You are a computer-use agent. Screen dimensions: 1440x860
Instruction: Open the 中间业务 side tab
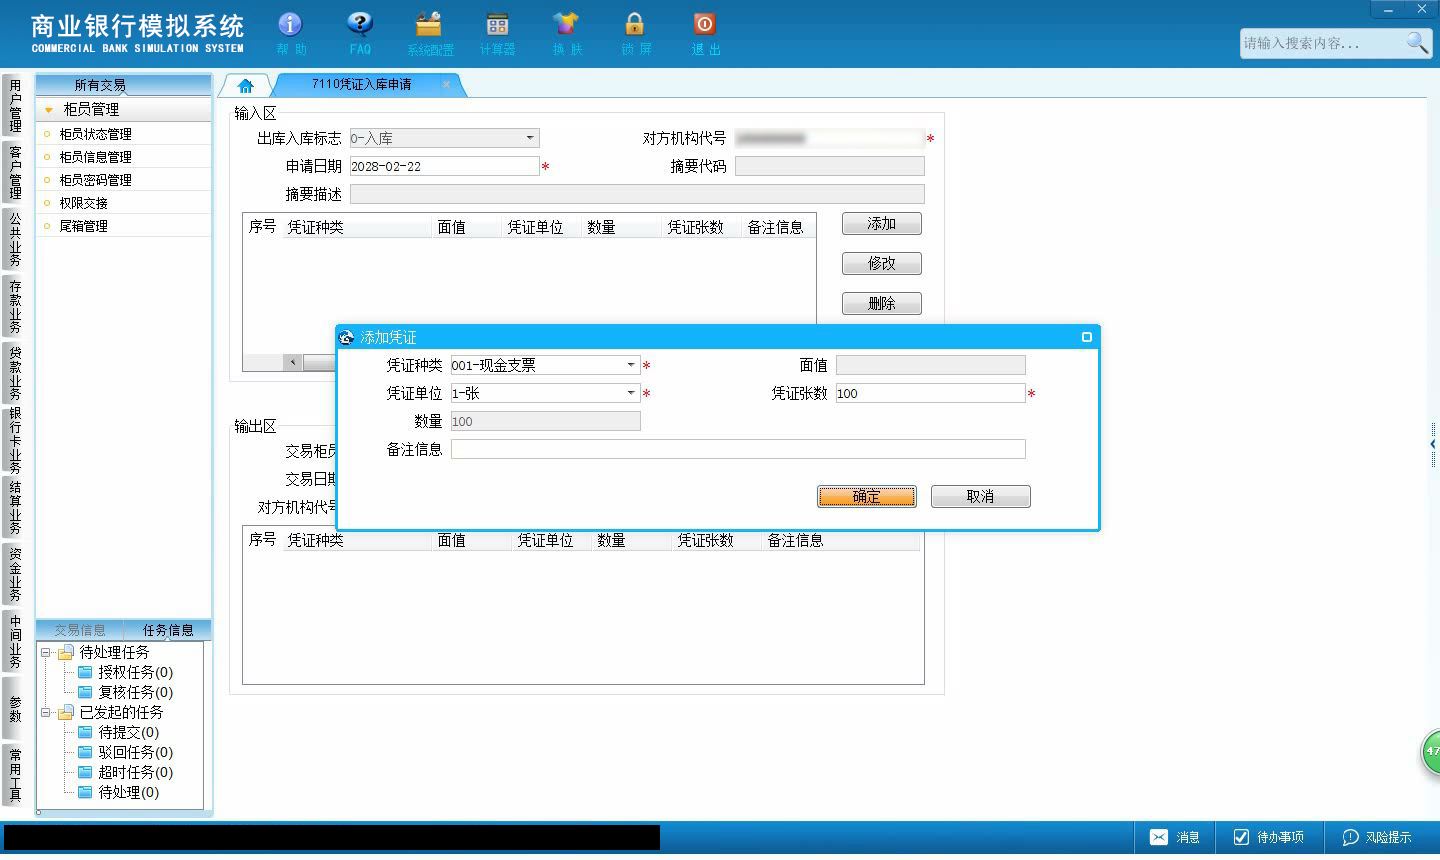(15, 641)
